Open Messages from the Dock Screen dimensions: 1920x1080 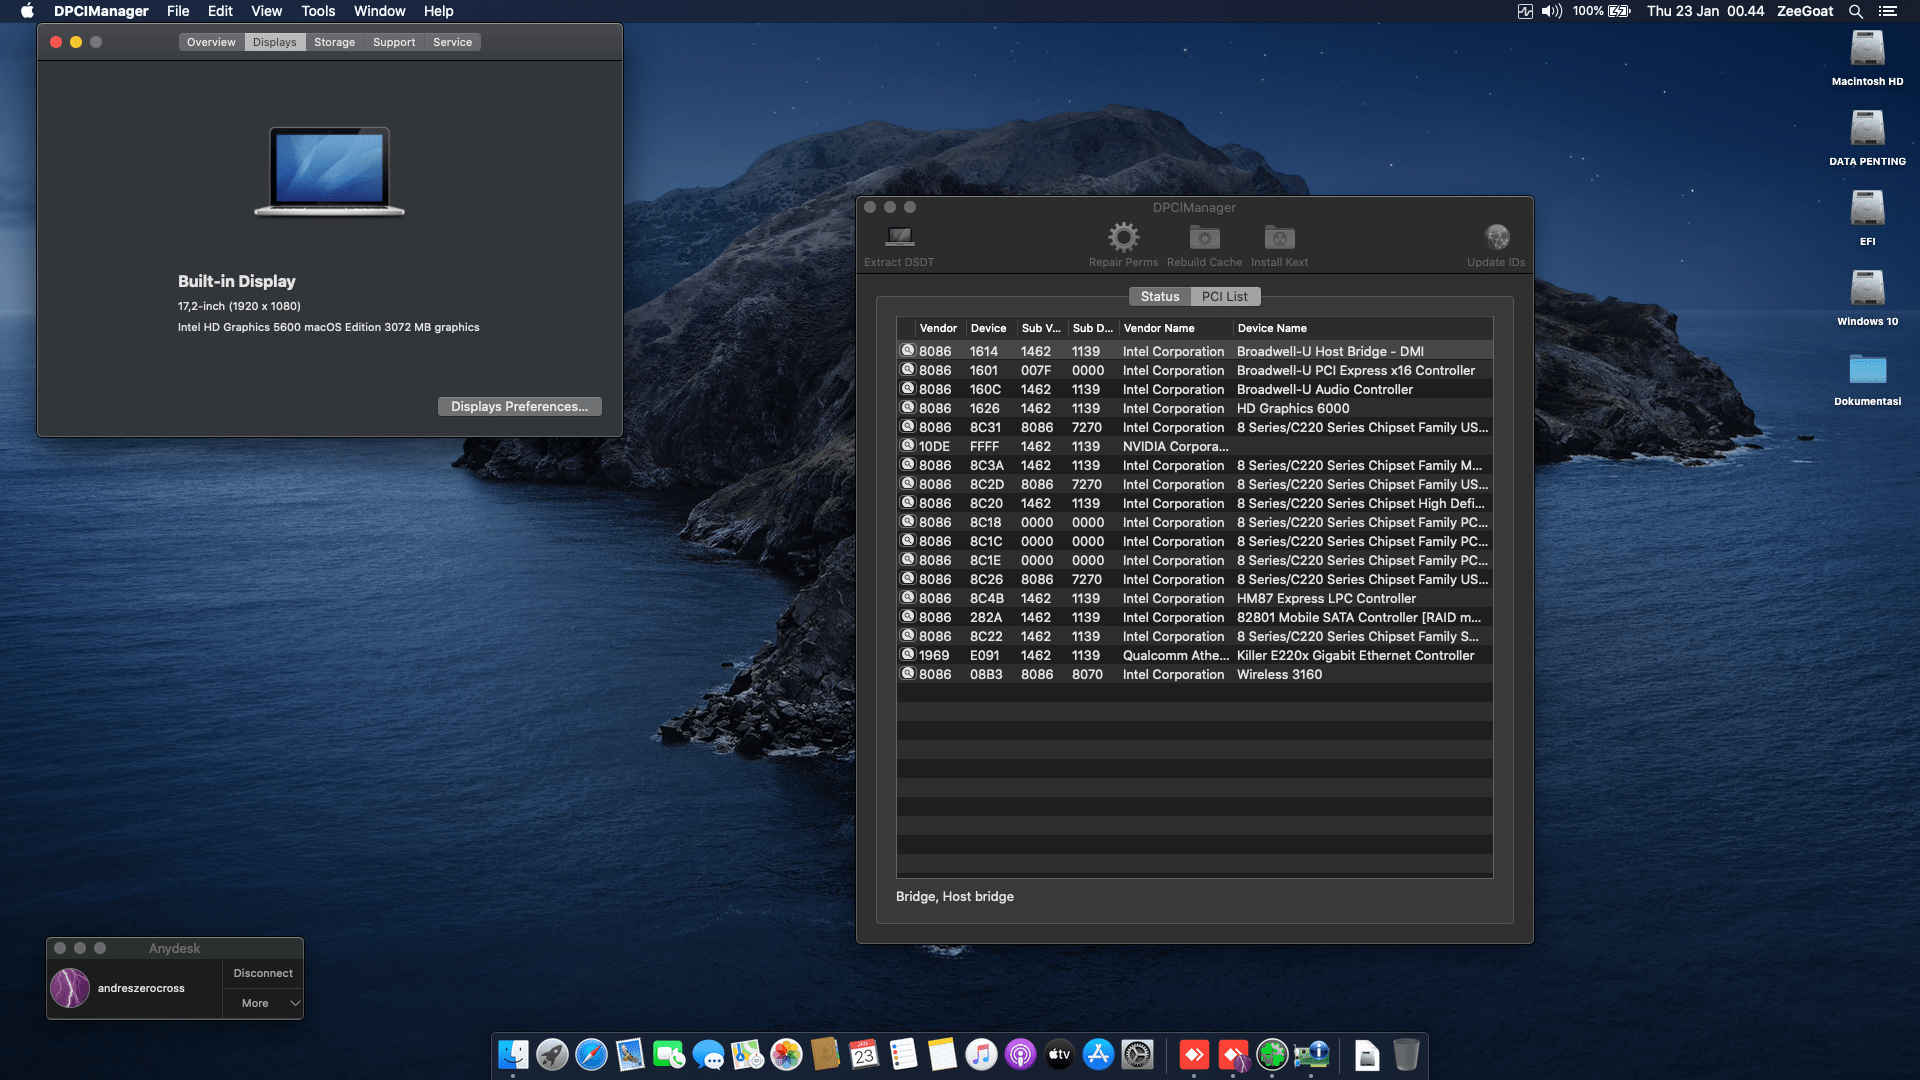708,1054
